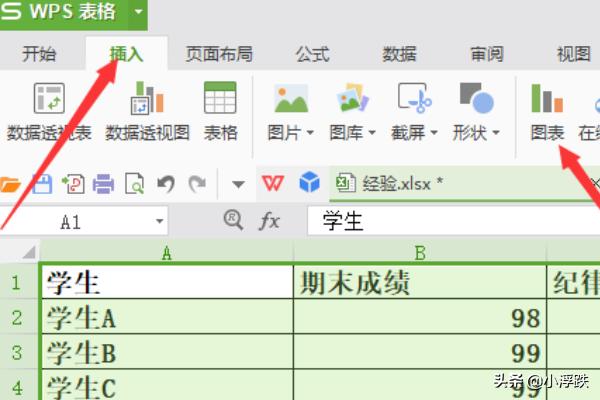Switch to the 开始 tab
600x400 pixels.
pyautogui.click(x=39, y=54)
